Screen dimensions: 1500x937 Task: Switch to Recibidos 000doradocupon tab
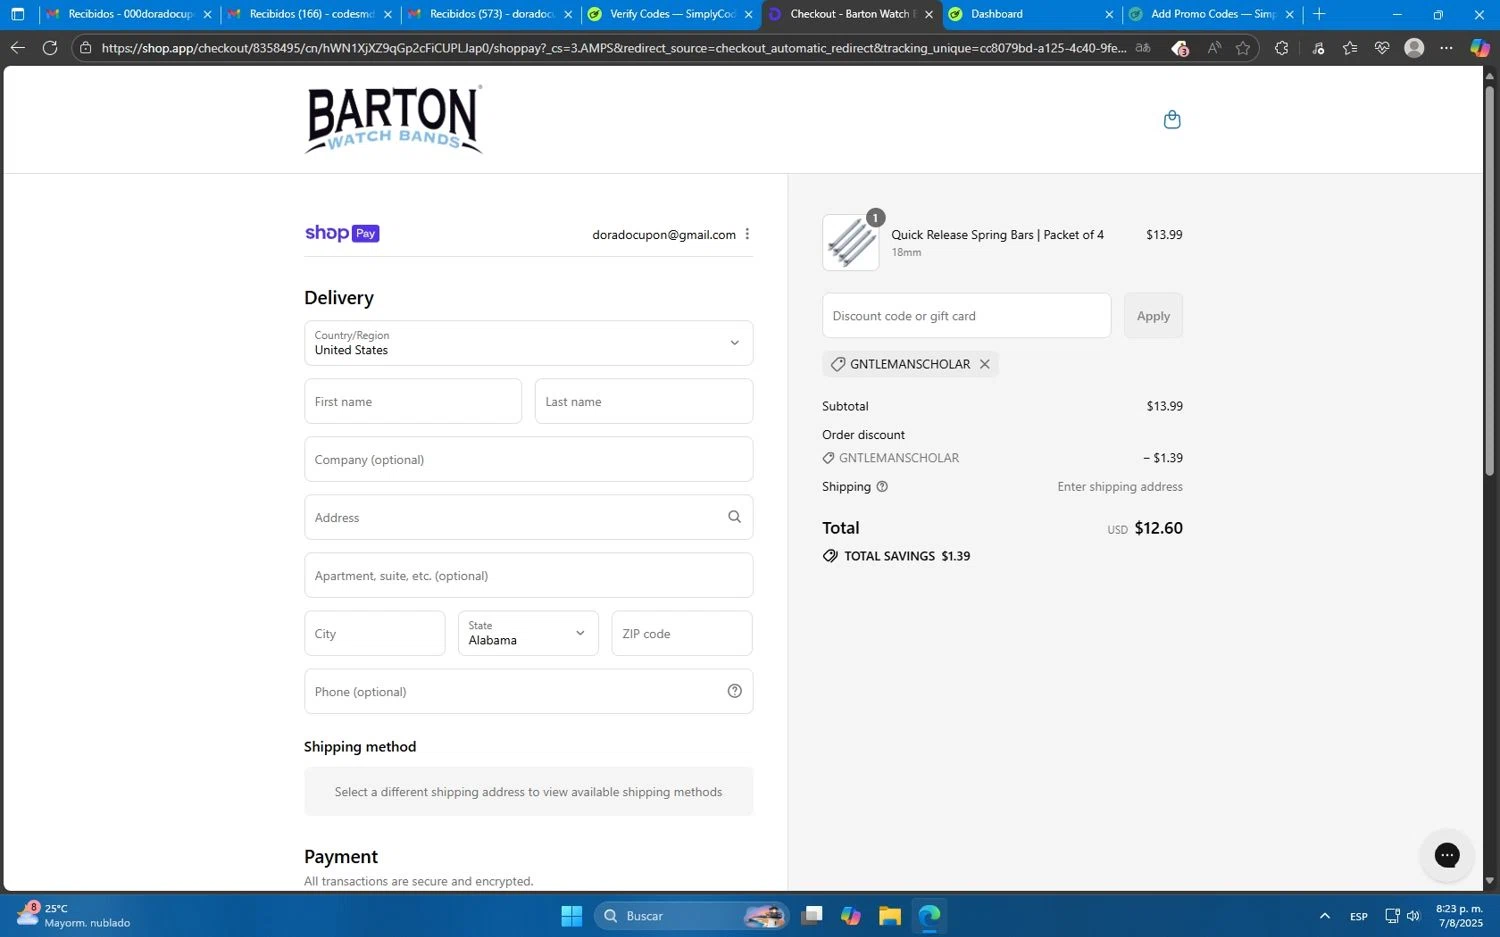tap(129, 14)
